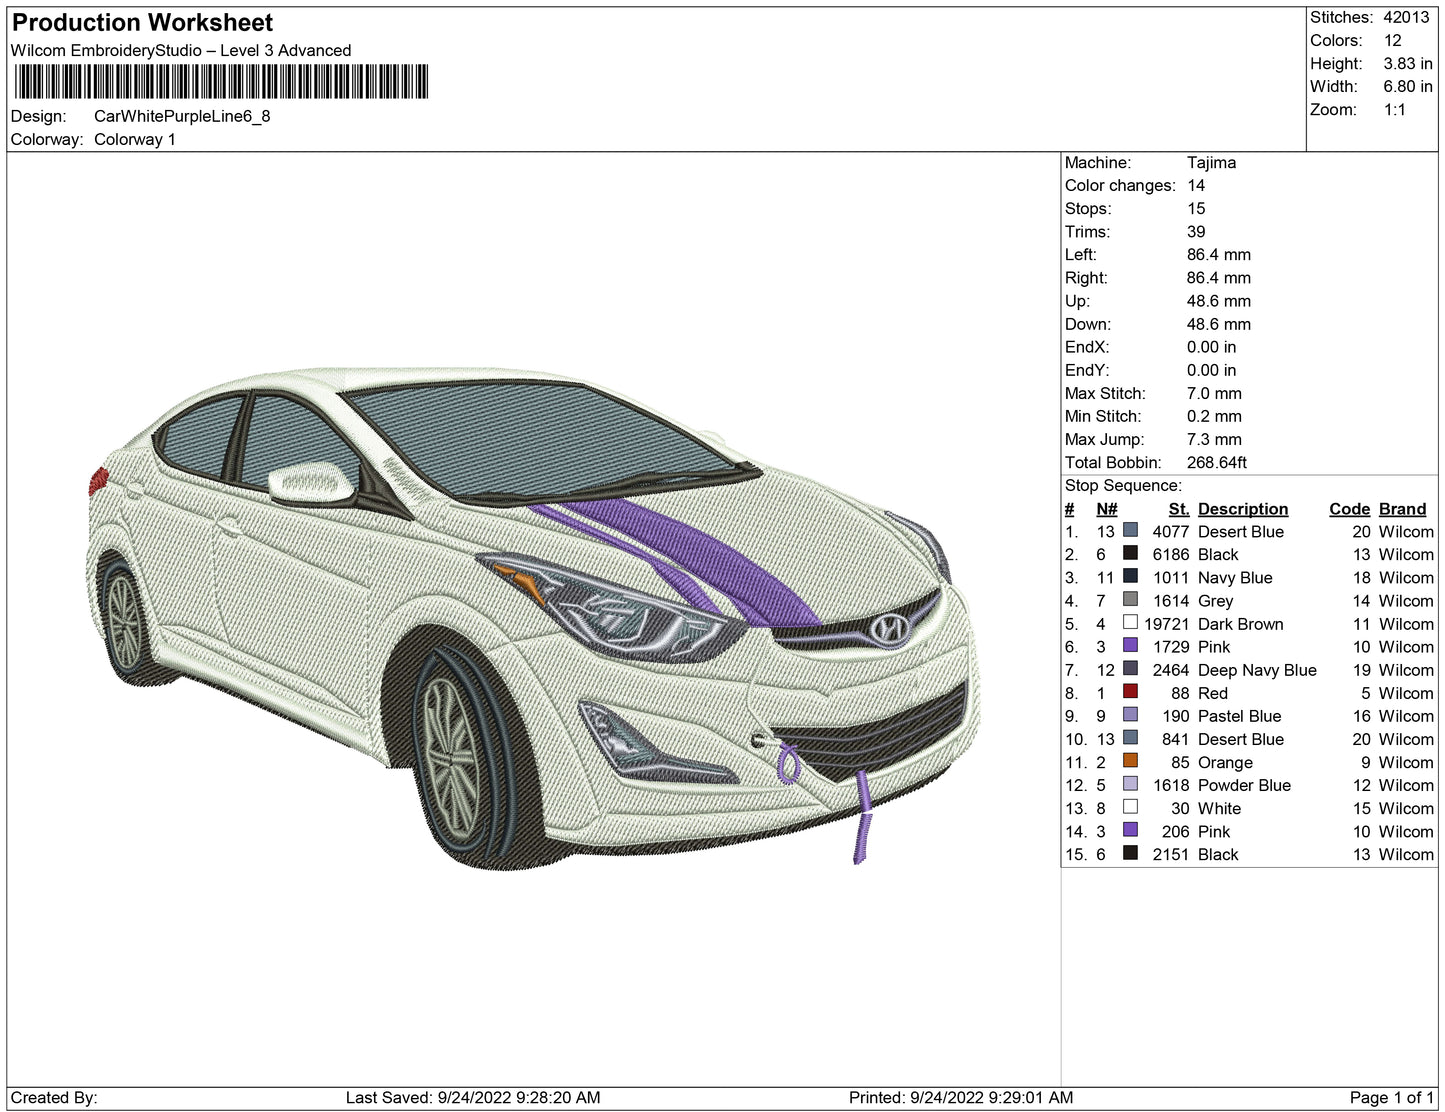
Task: Click the Stitches count value 42013
Action: tap(1406, 17)
